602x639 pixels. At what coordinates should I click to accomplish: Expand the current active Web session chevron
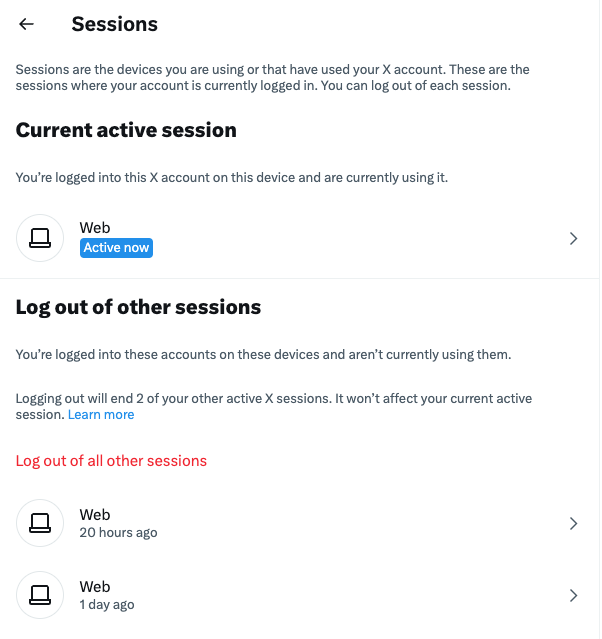[573, 238]
